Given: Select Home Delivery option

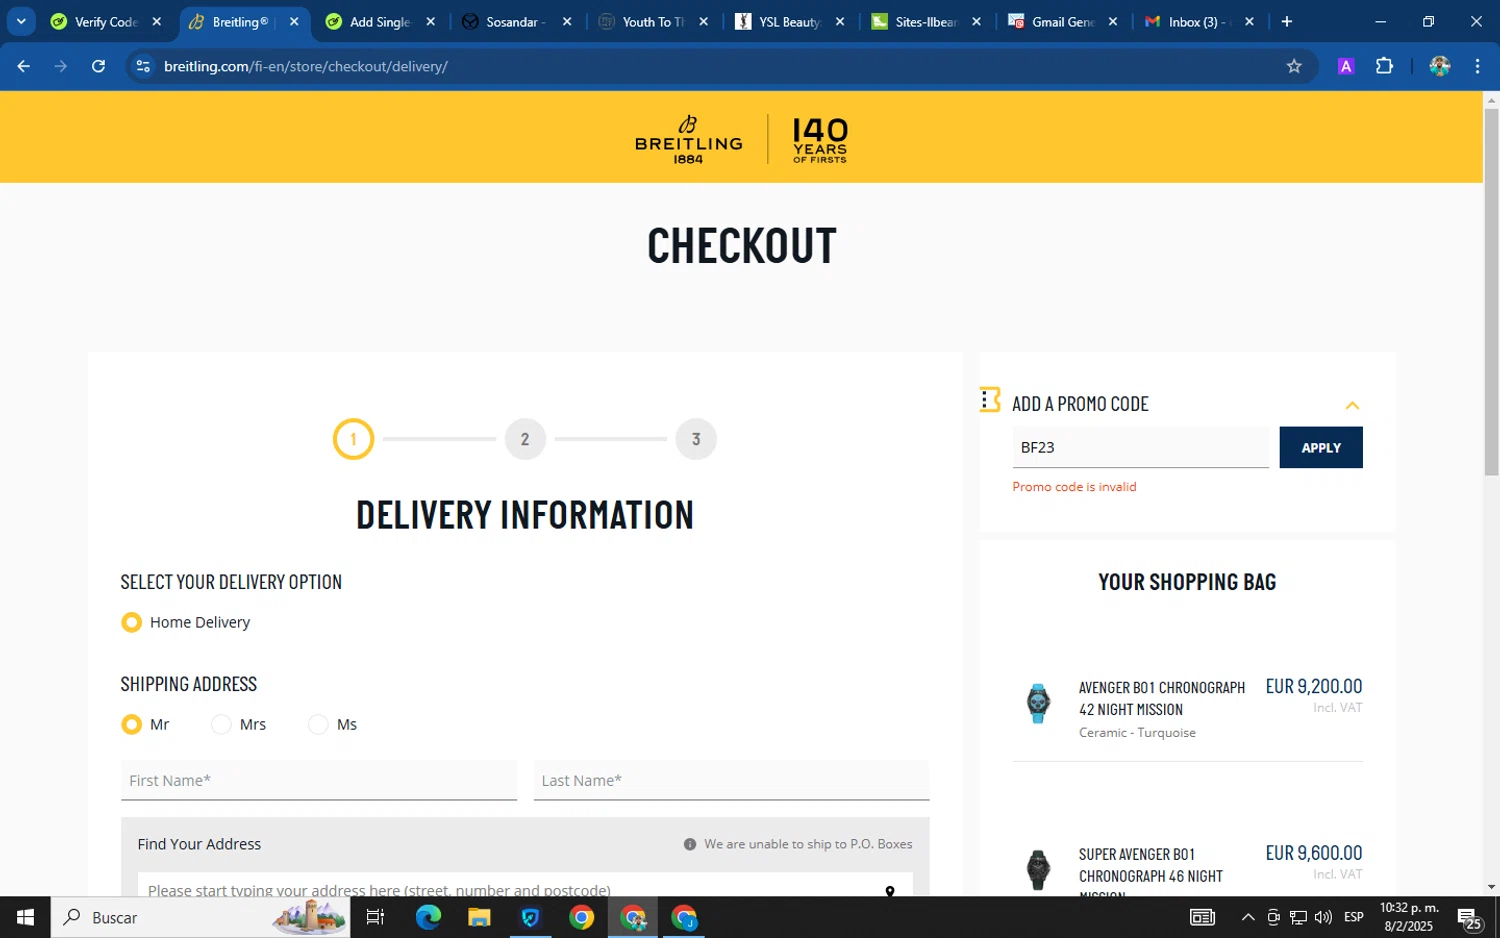Looking at the screenshot, I should [x=131, y=622].
